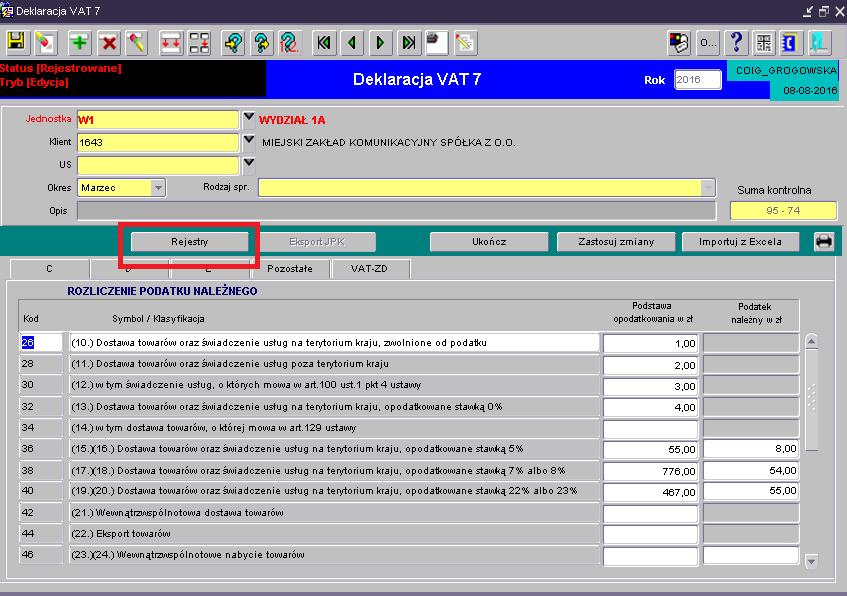
Task: Exit via the cyan door icon
Action: [819, 42]
